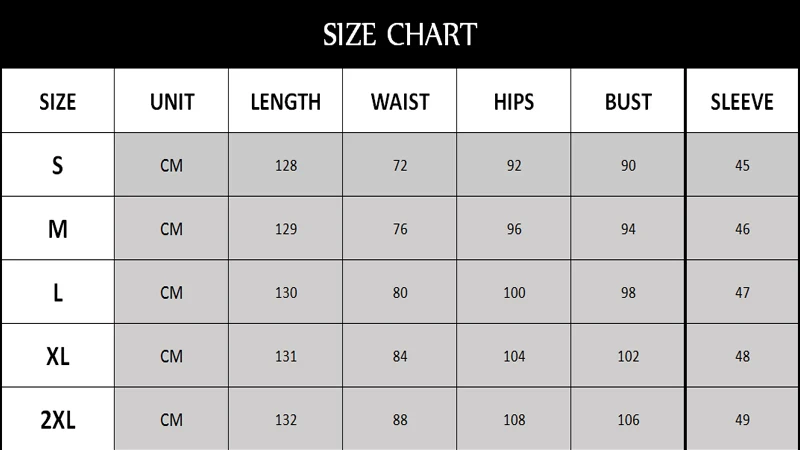The height and width of the screenshot is (450, 800).
Task: Click sleeve value 49 for size 2XL
Action: click(x=742, y=420)
